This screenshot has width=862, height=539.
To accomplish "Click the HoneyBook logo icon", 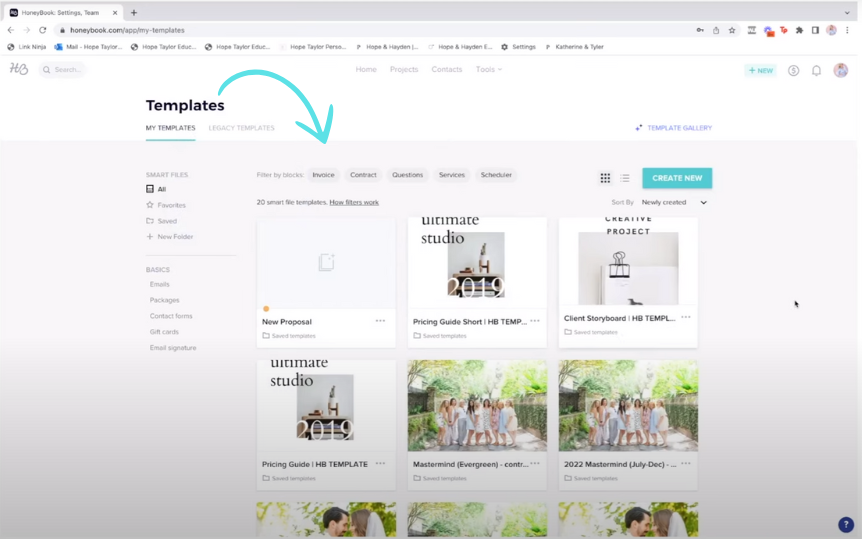I will pos(19,69).
